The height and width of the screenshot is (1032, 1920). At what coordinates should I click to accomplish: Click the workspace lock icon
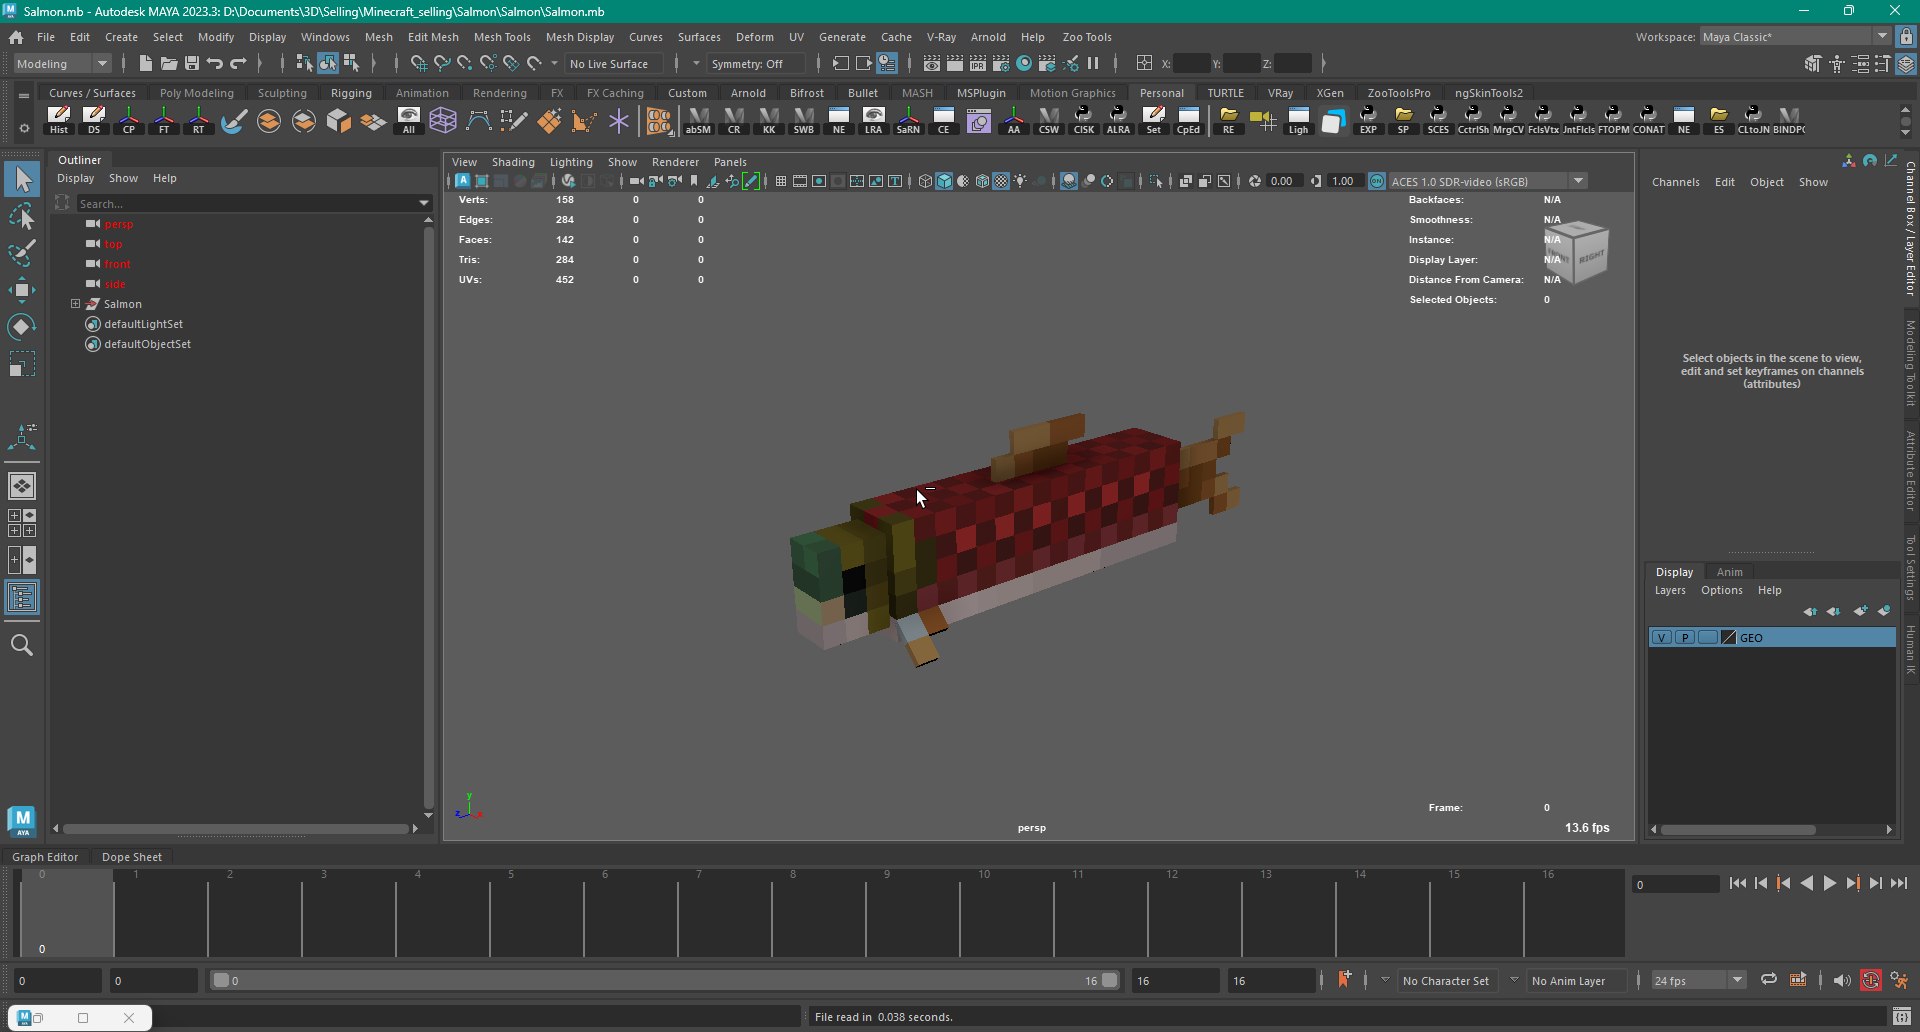[x=1906, y=37]
